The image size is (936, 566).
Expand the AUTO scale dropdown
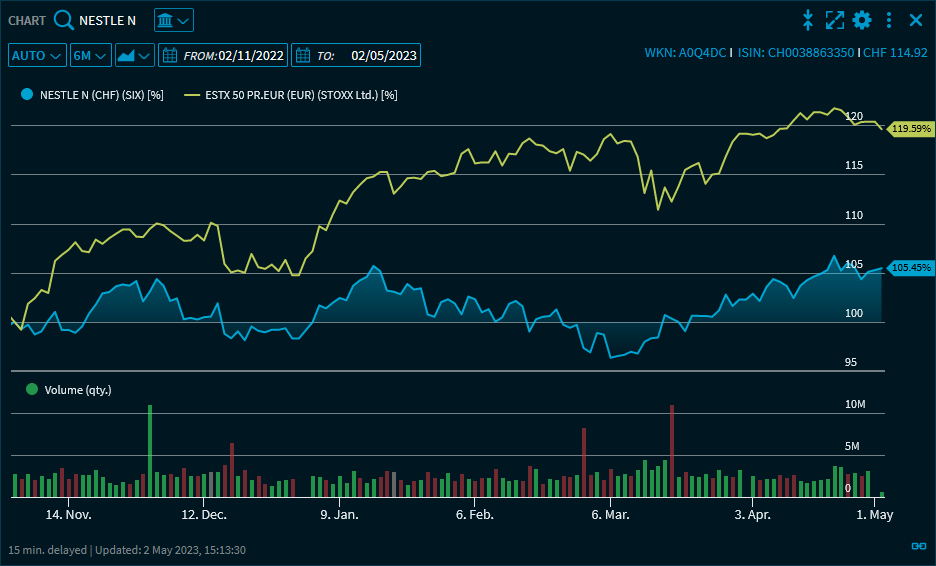(x=37, y=55)
